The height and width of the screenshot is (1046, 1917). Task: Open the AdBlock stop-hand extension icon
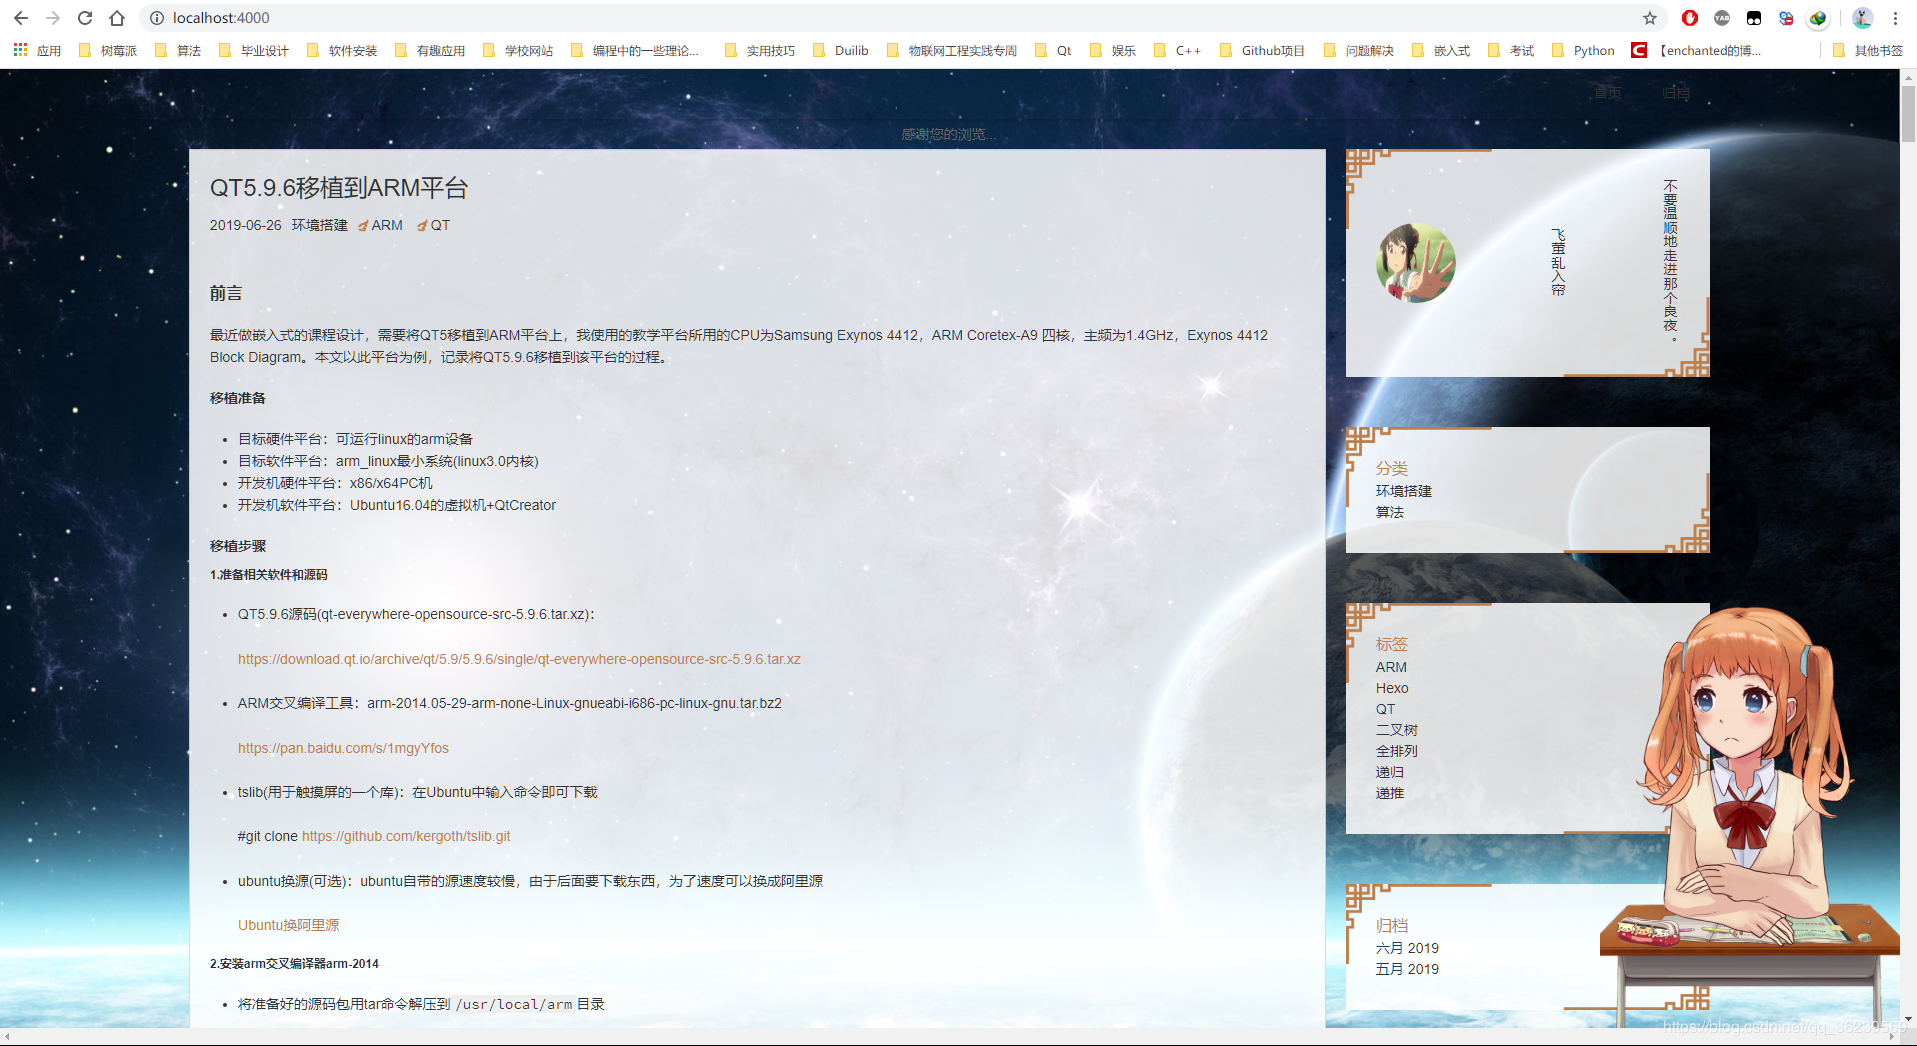(1690, 17)
